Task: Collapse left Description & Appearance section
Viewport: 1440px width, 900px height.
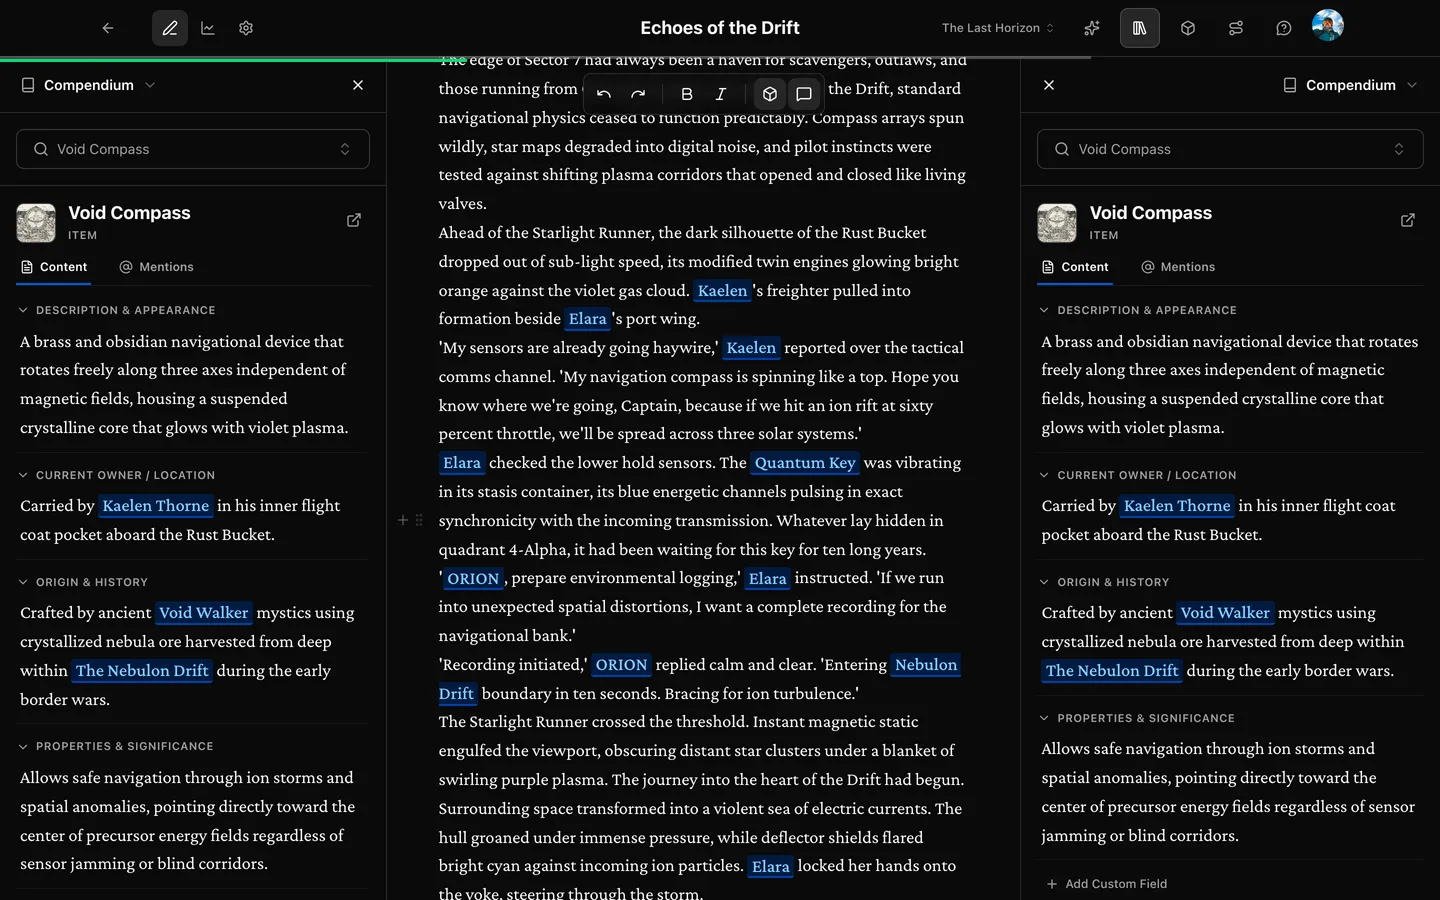Action: point(118,310)
